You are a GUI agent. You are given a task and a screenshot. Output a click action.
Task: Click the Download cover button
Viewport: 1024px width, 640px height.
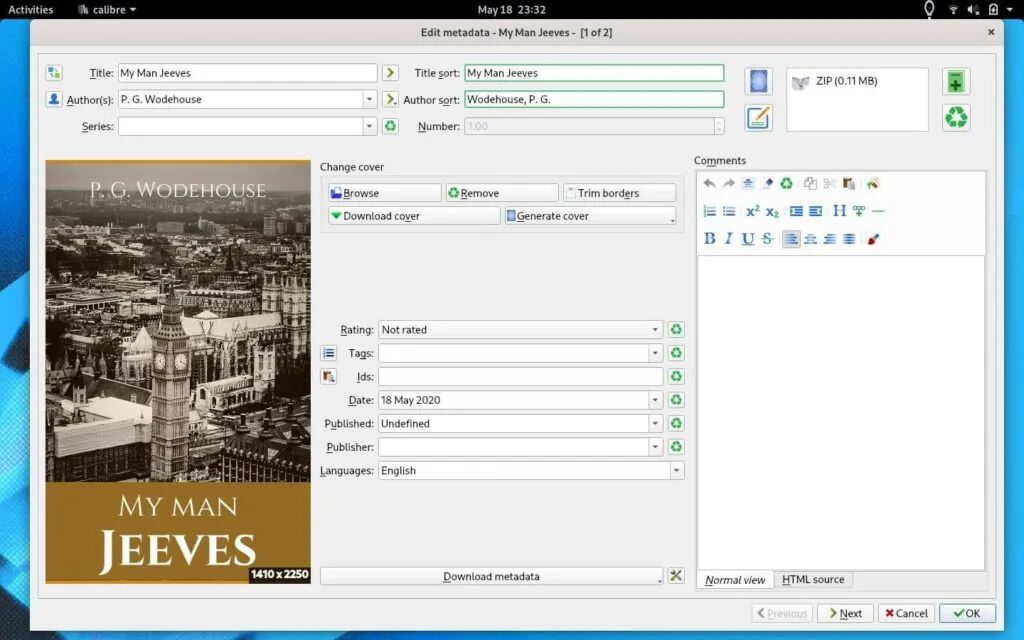point(413,216)
